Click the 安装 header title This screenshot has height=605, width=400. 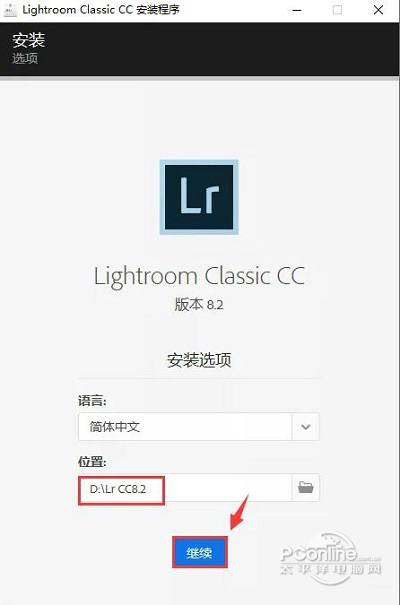click(29, 40)
